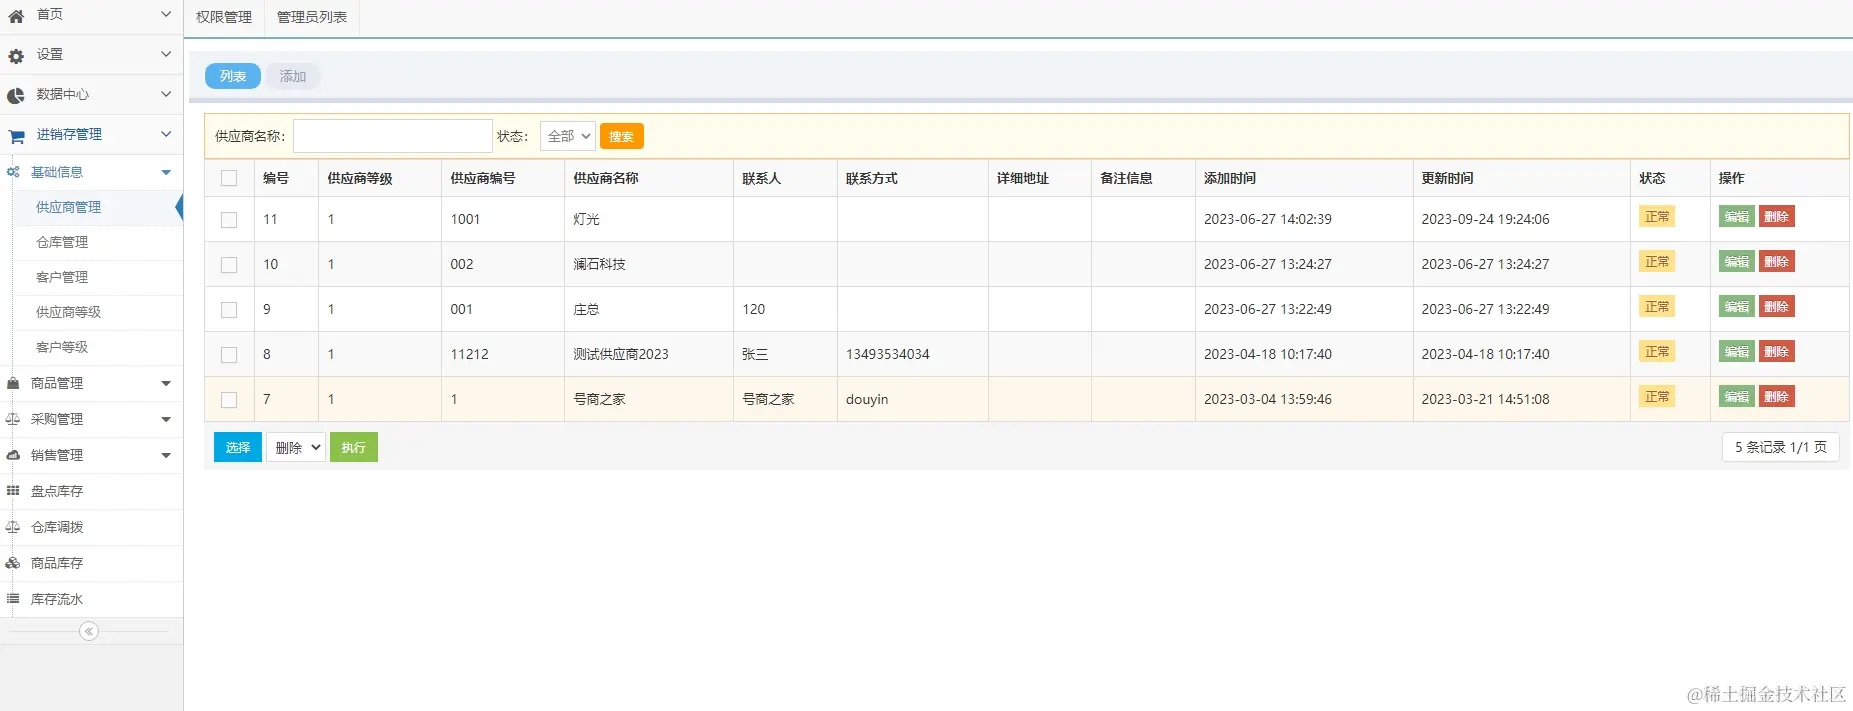1853x711 pixels.
Task: Check the row for supplier 灯光
Action: (229, 220)
